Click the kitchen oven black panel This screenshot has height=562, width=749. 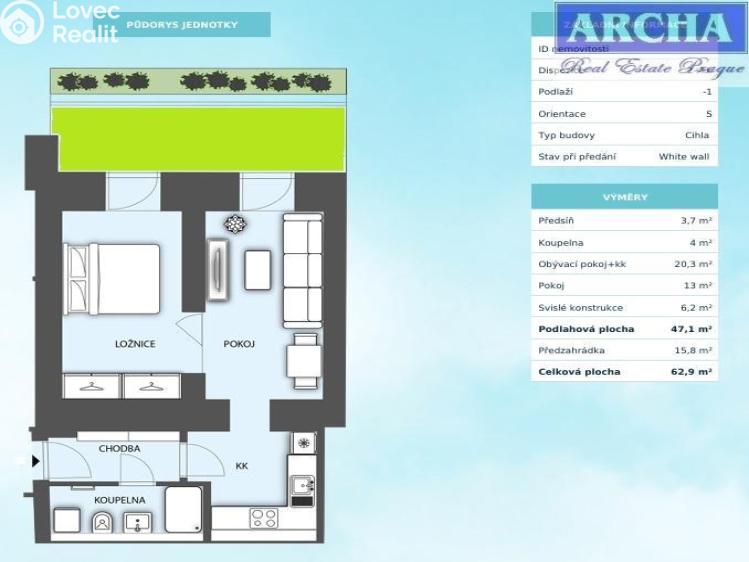click(x=302, y=501)
